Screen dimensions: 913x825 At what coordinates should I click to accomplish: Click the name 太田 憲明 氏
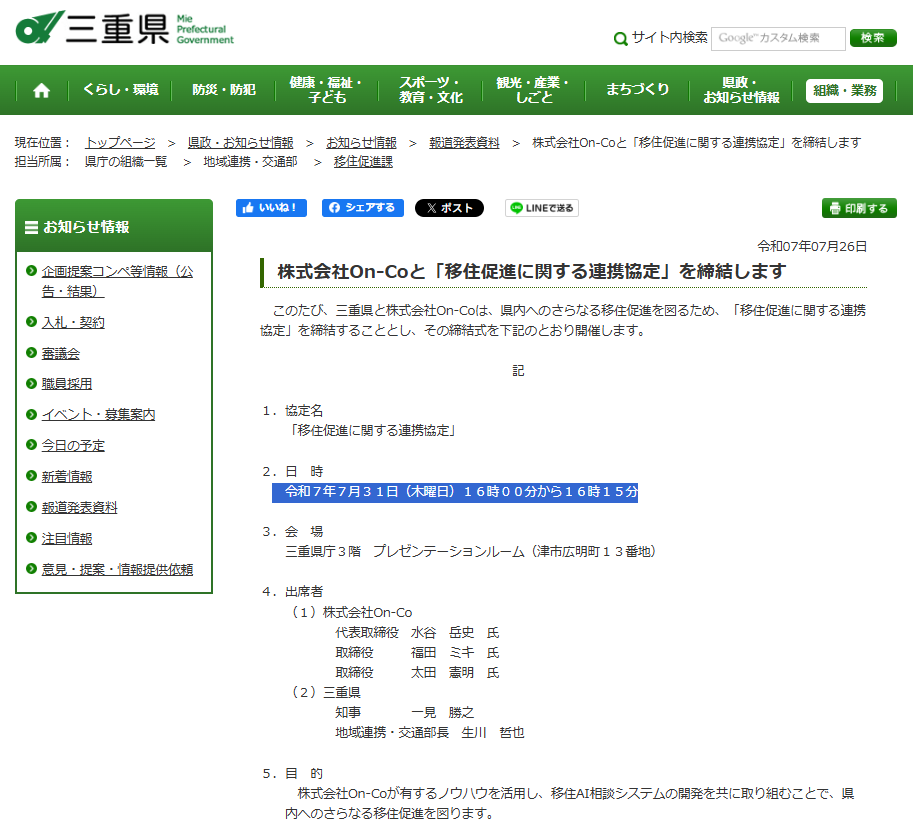(455, 673)
